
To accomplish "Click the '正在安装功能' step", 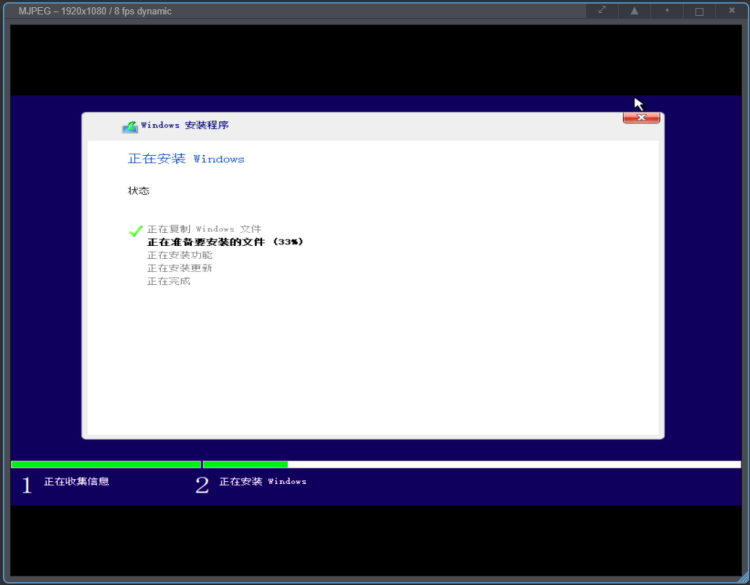I will pos(180,255).
